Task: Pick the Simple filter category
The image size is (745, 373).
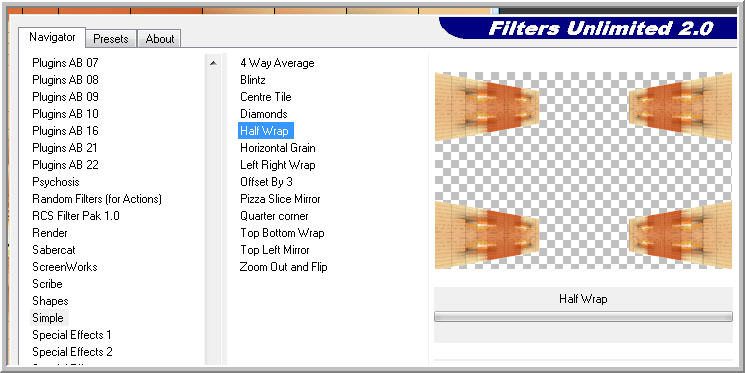Action: (48, 318)
